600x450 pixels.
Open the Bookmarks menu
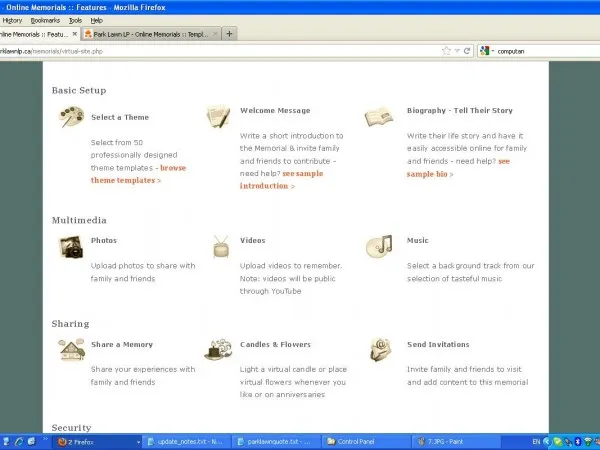(x=45, y=20)
